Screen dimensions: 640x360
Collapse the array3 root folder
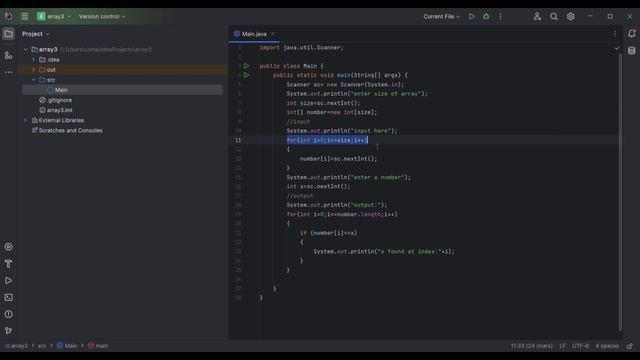[26, 49]
